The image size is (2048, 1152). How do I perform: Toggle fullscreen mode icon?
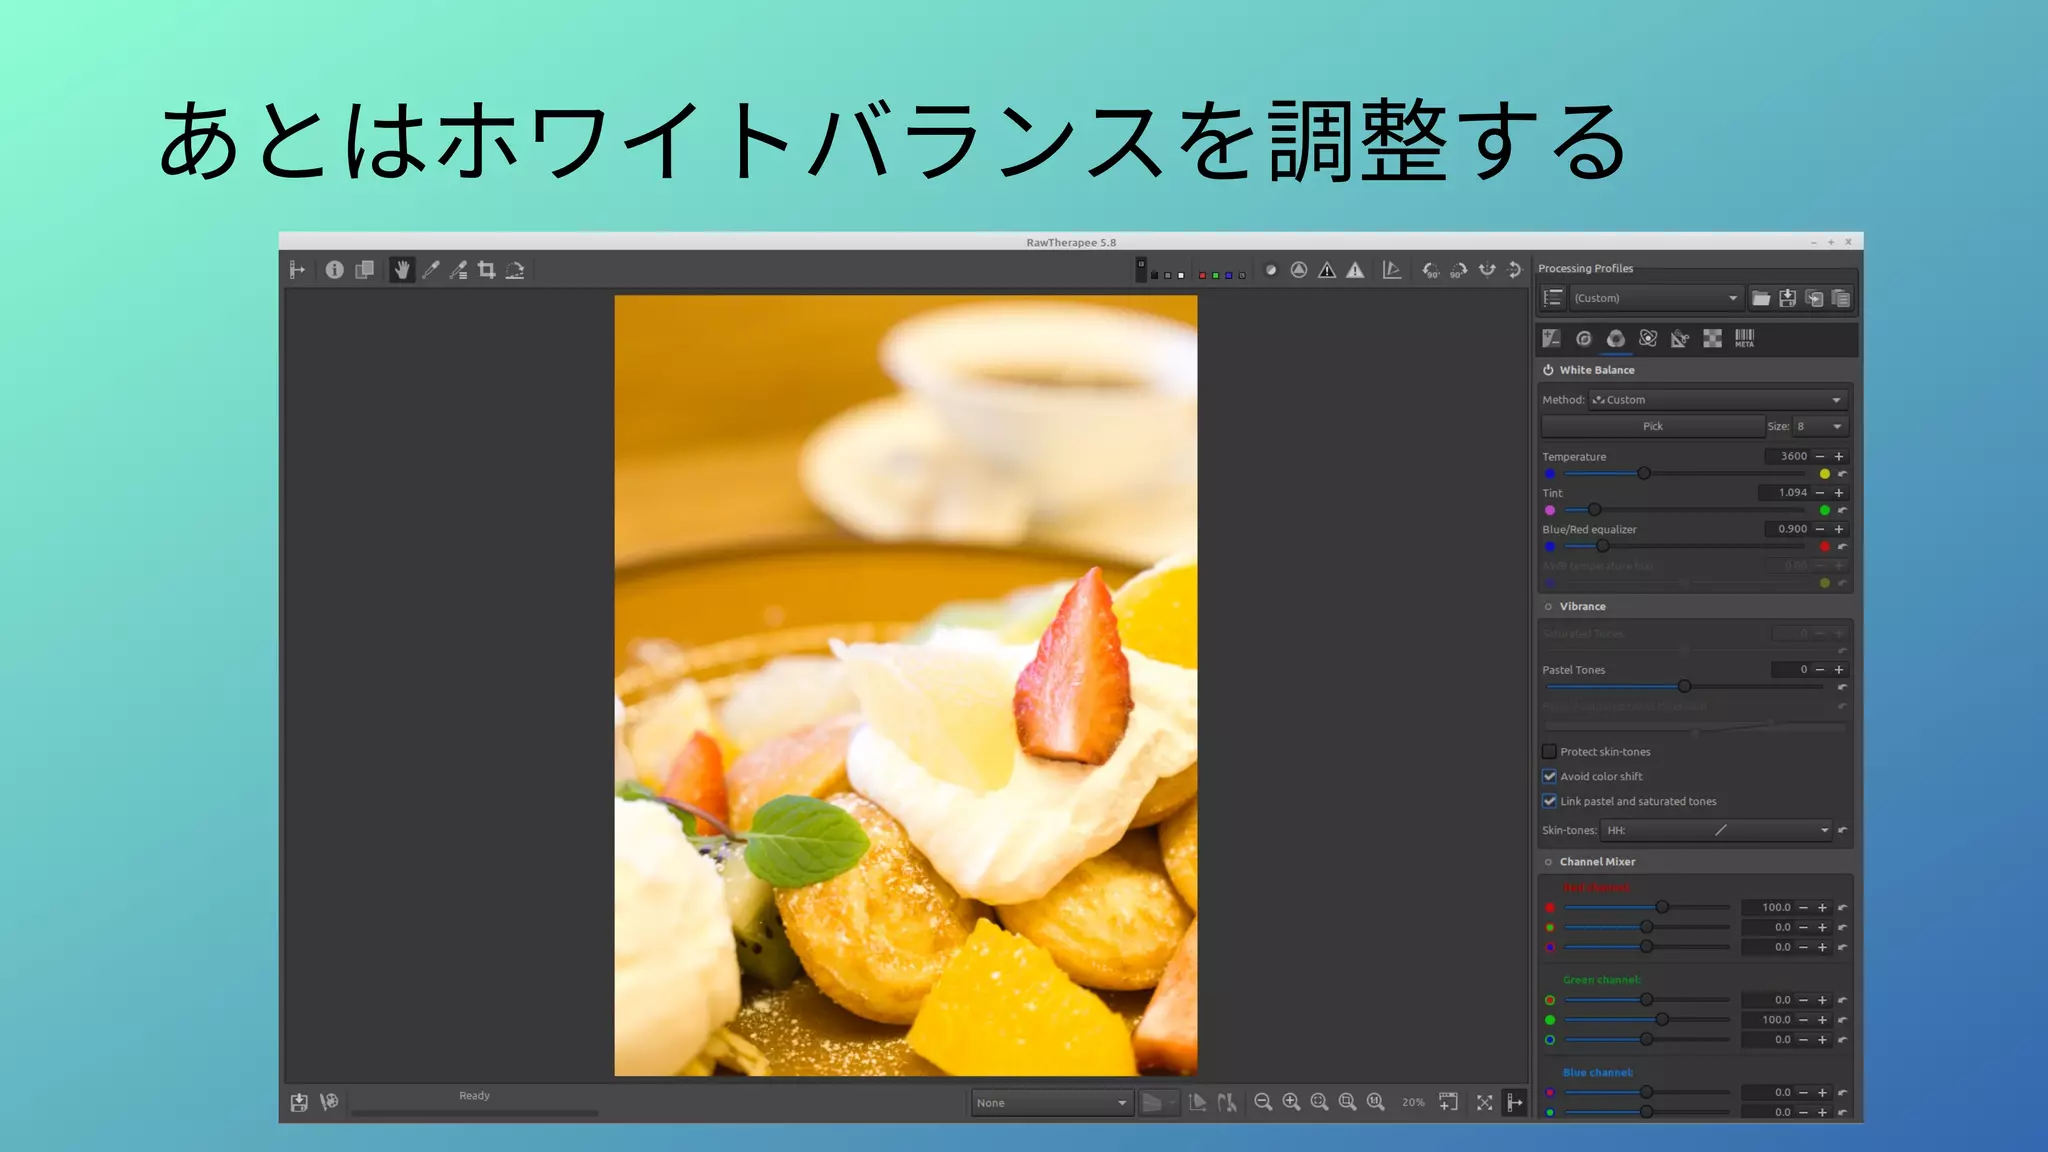coord(1485,1102)
